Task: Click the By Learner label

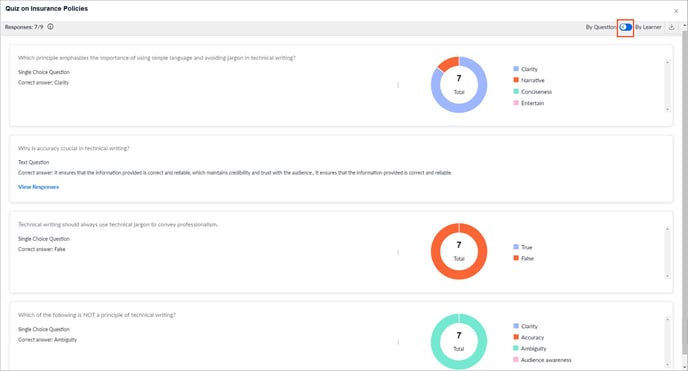Action: 648,27
